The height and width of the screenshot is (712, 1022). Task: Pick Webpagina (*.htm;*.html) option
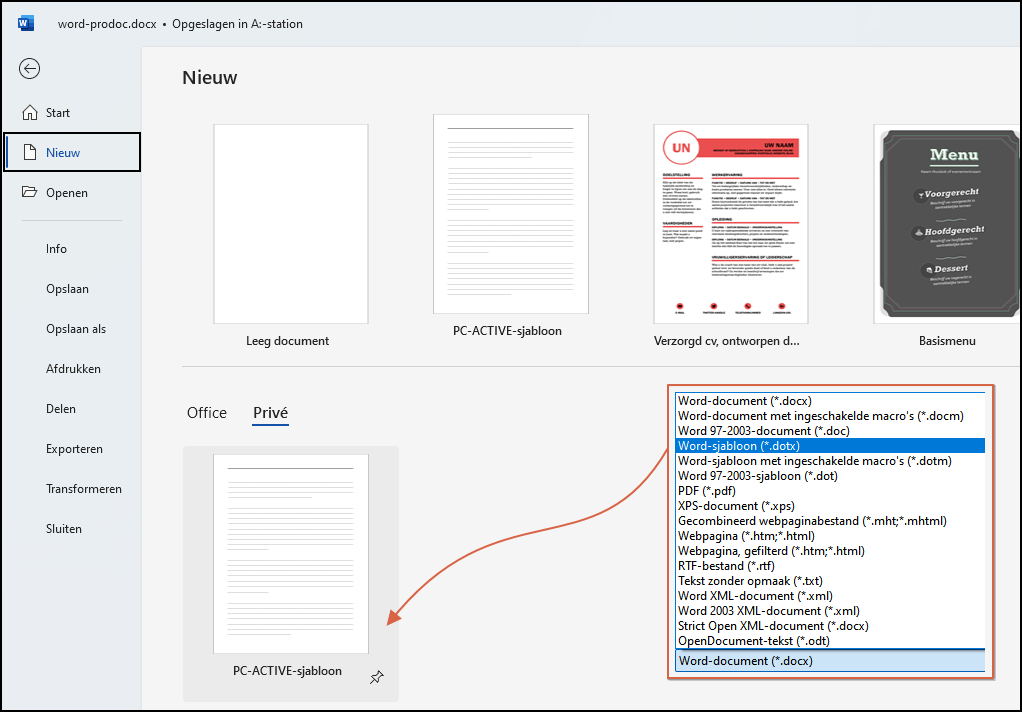pyautogui.click(x=830, y=536)
